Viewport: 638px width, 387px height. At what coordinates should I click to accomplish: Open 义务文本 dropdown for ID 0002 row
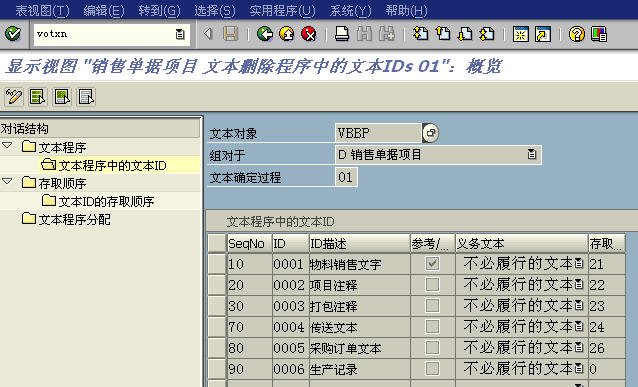(x=579, y=284)
